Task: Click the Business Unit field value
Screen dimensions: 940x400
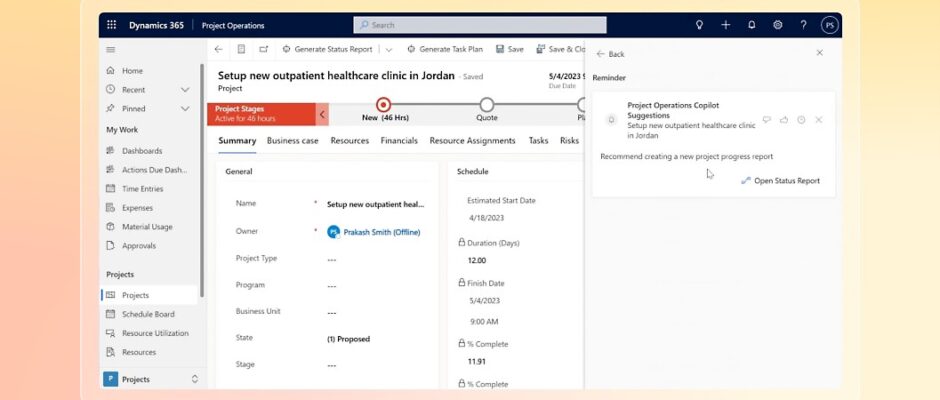Action: 332,313
